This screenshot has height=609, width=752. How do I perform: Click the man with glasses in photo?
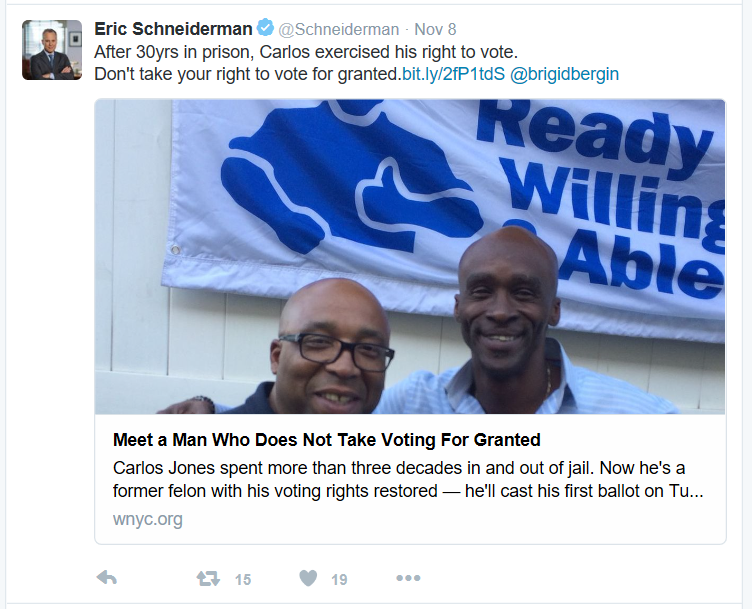331,348
